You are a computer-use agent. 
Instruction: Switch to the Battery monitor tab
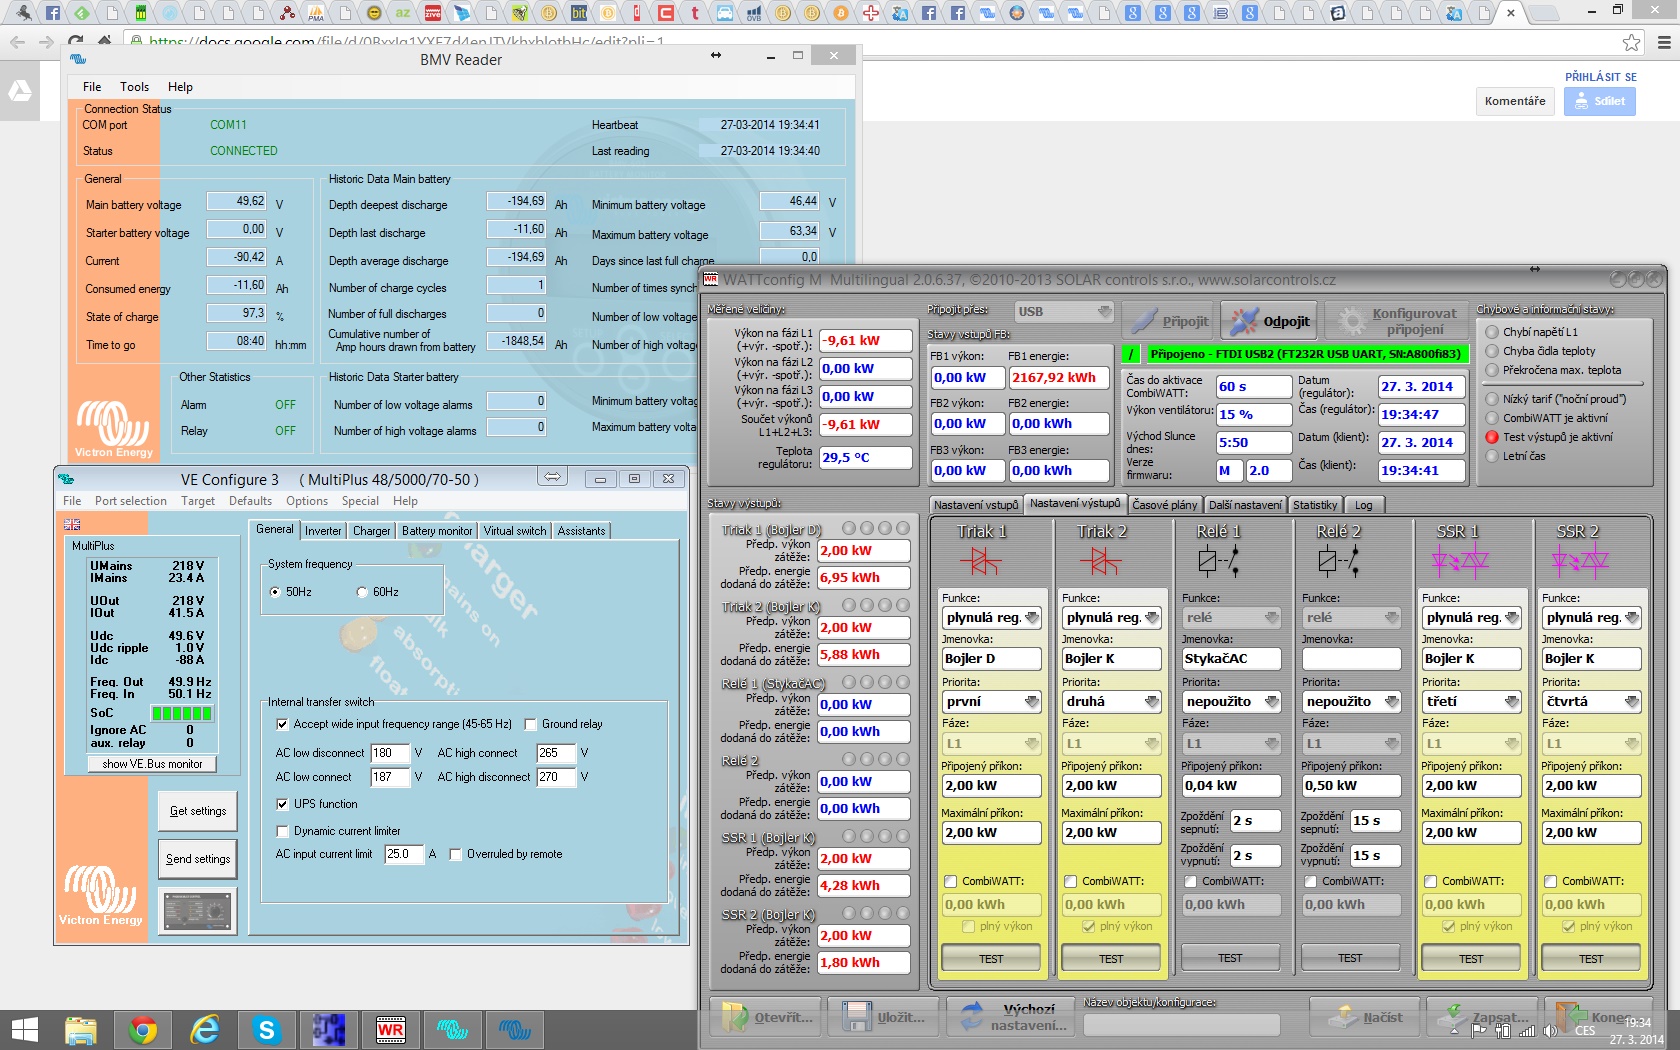[x=437, y=531]
